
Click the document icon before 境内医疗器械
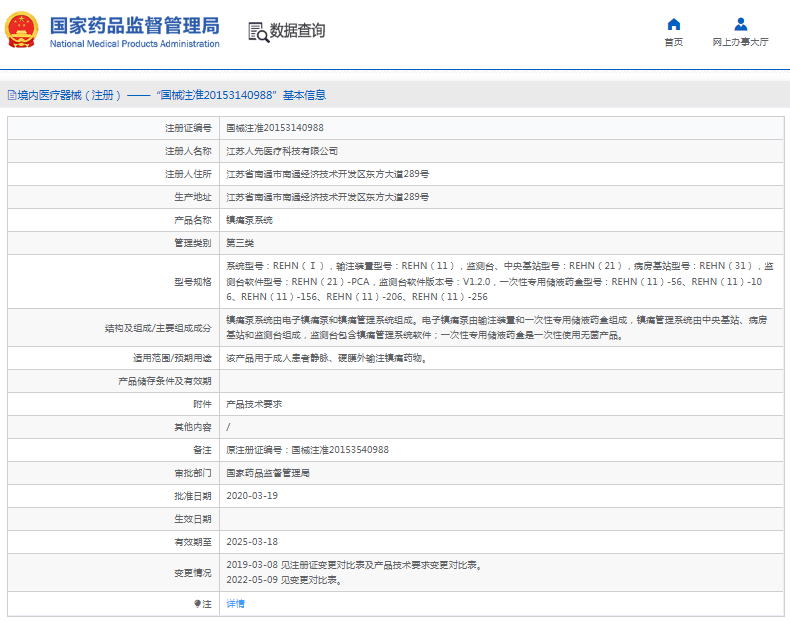click(11, 96)
